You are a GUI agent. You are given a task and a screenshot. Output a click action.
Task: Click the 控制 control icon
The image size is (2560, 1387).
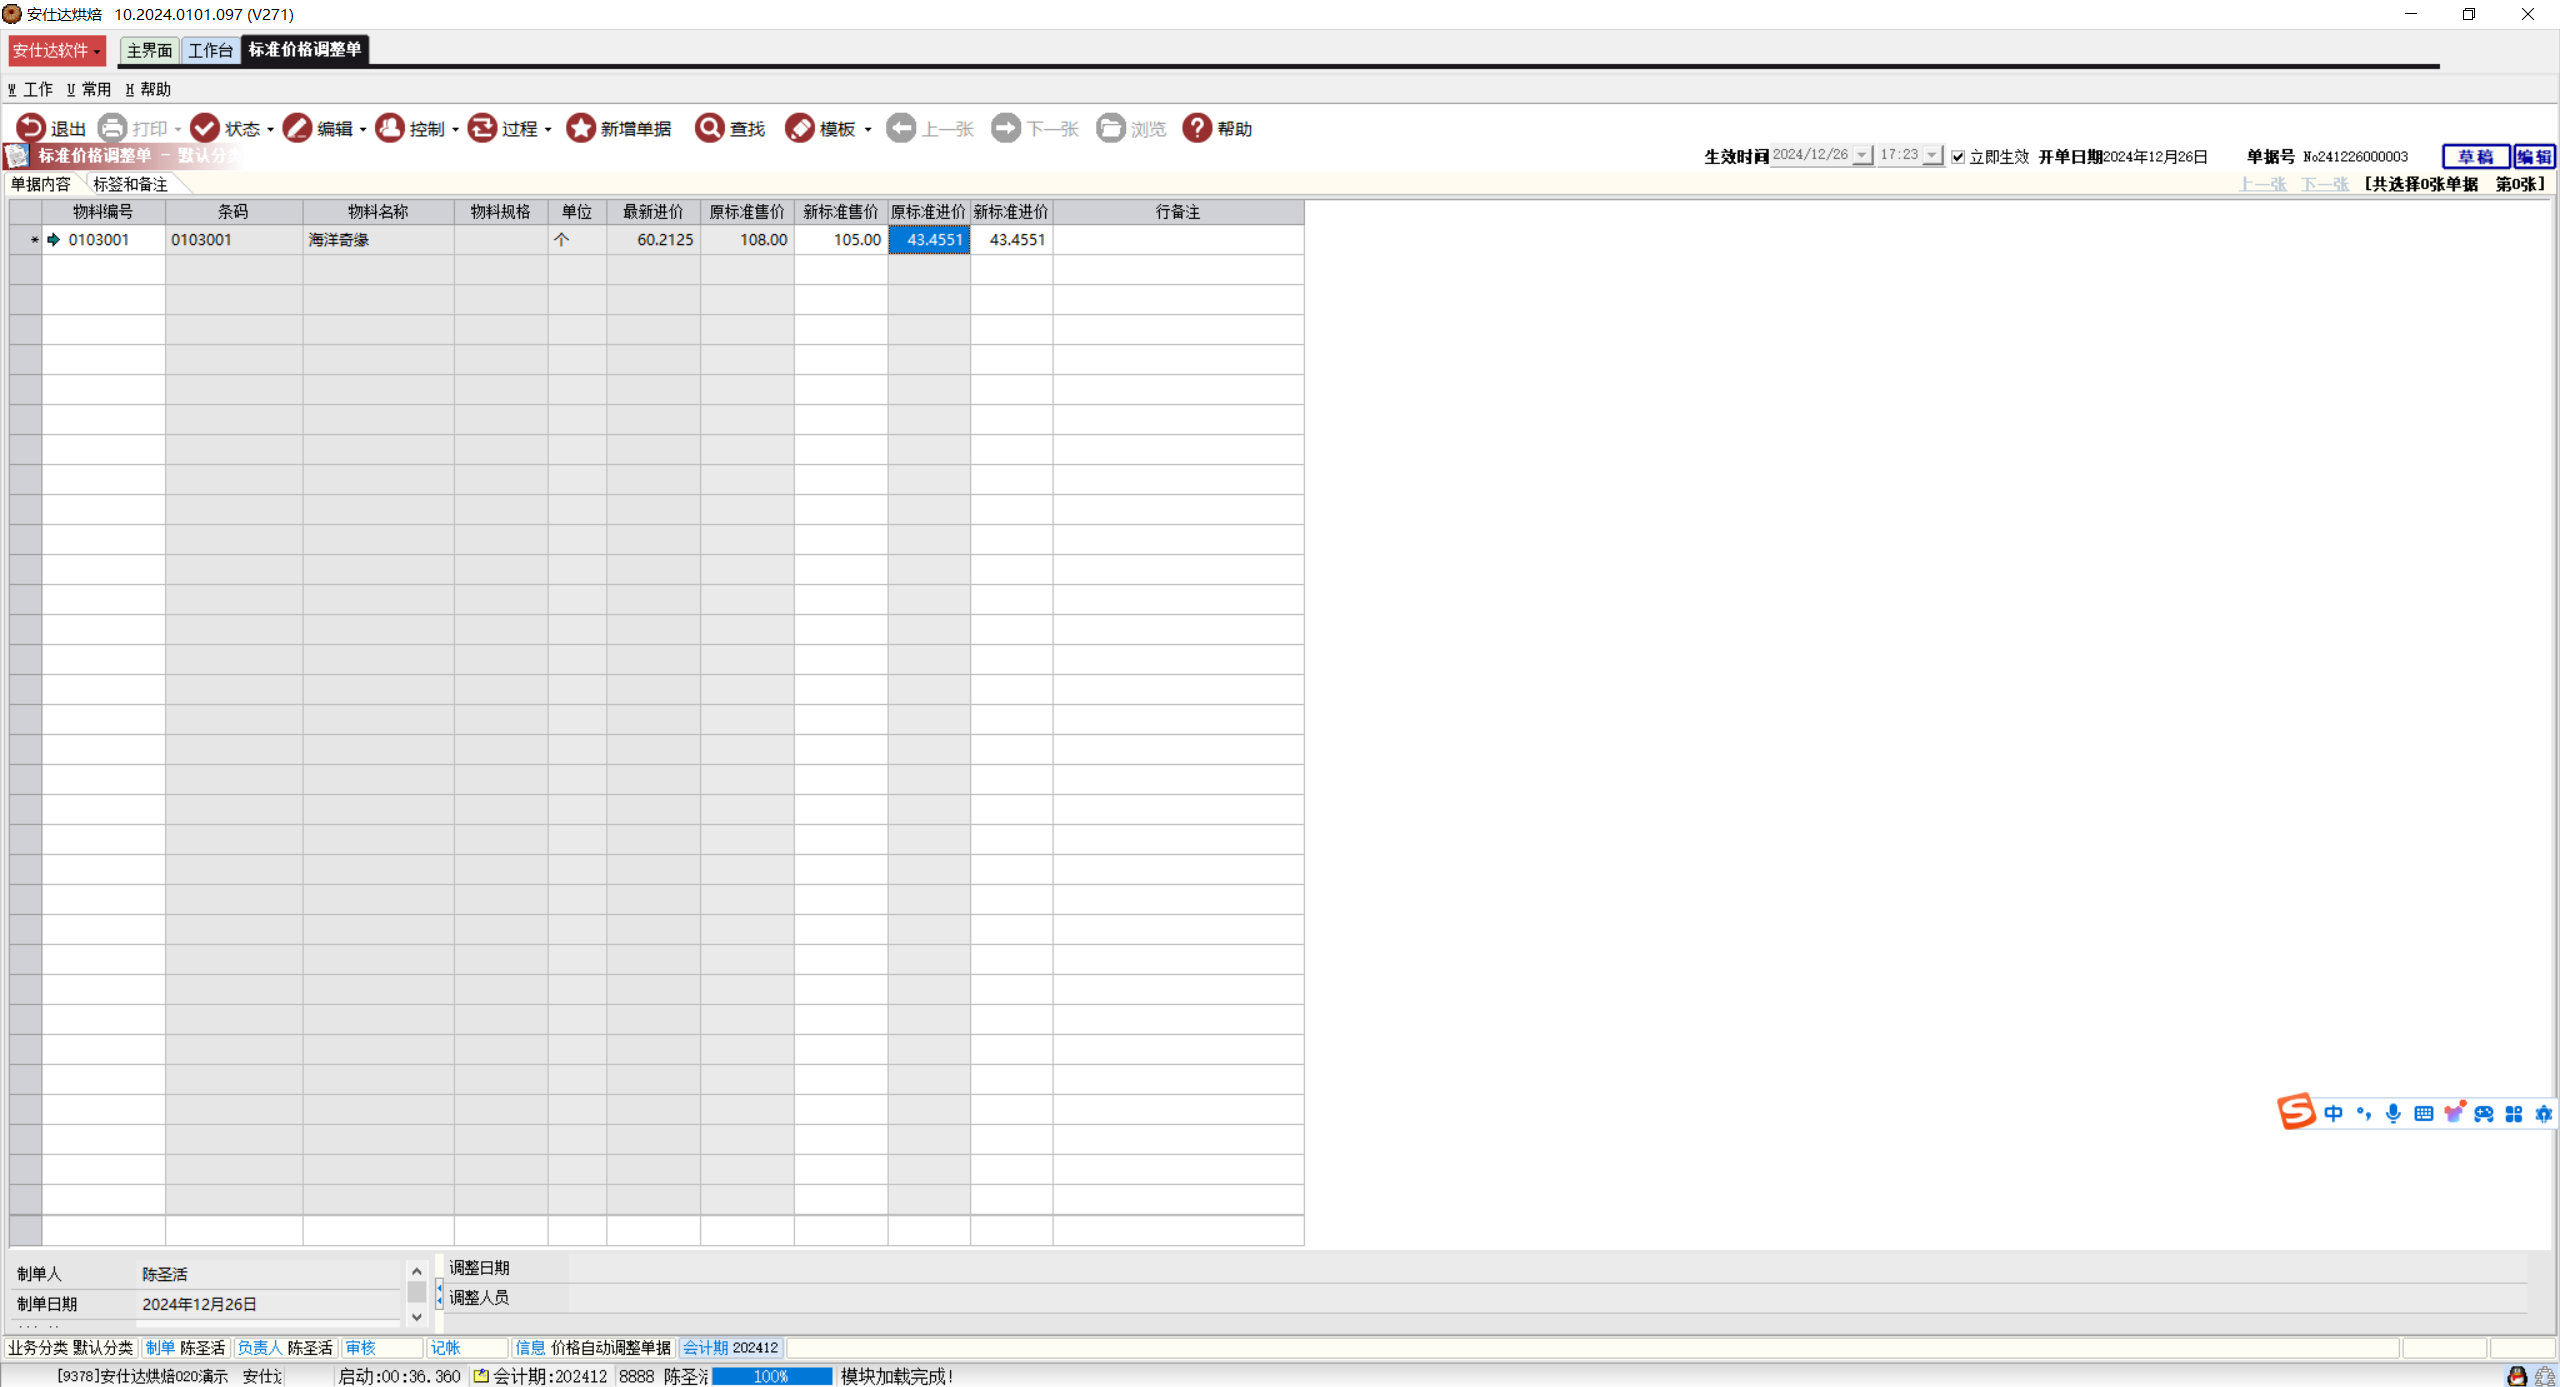[x=390, y=128]
